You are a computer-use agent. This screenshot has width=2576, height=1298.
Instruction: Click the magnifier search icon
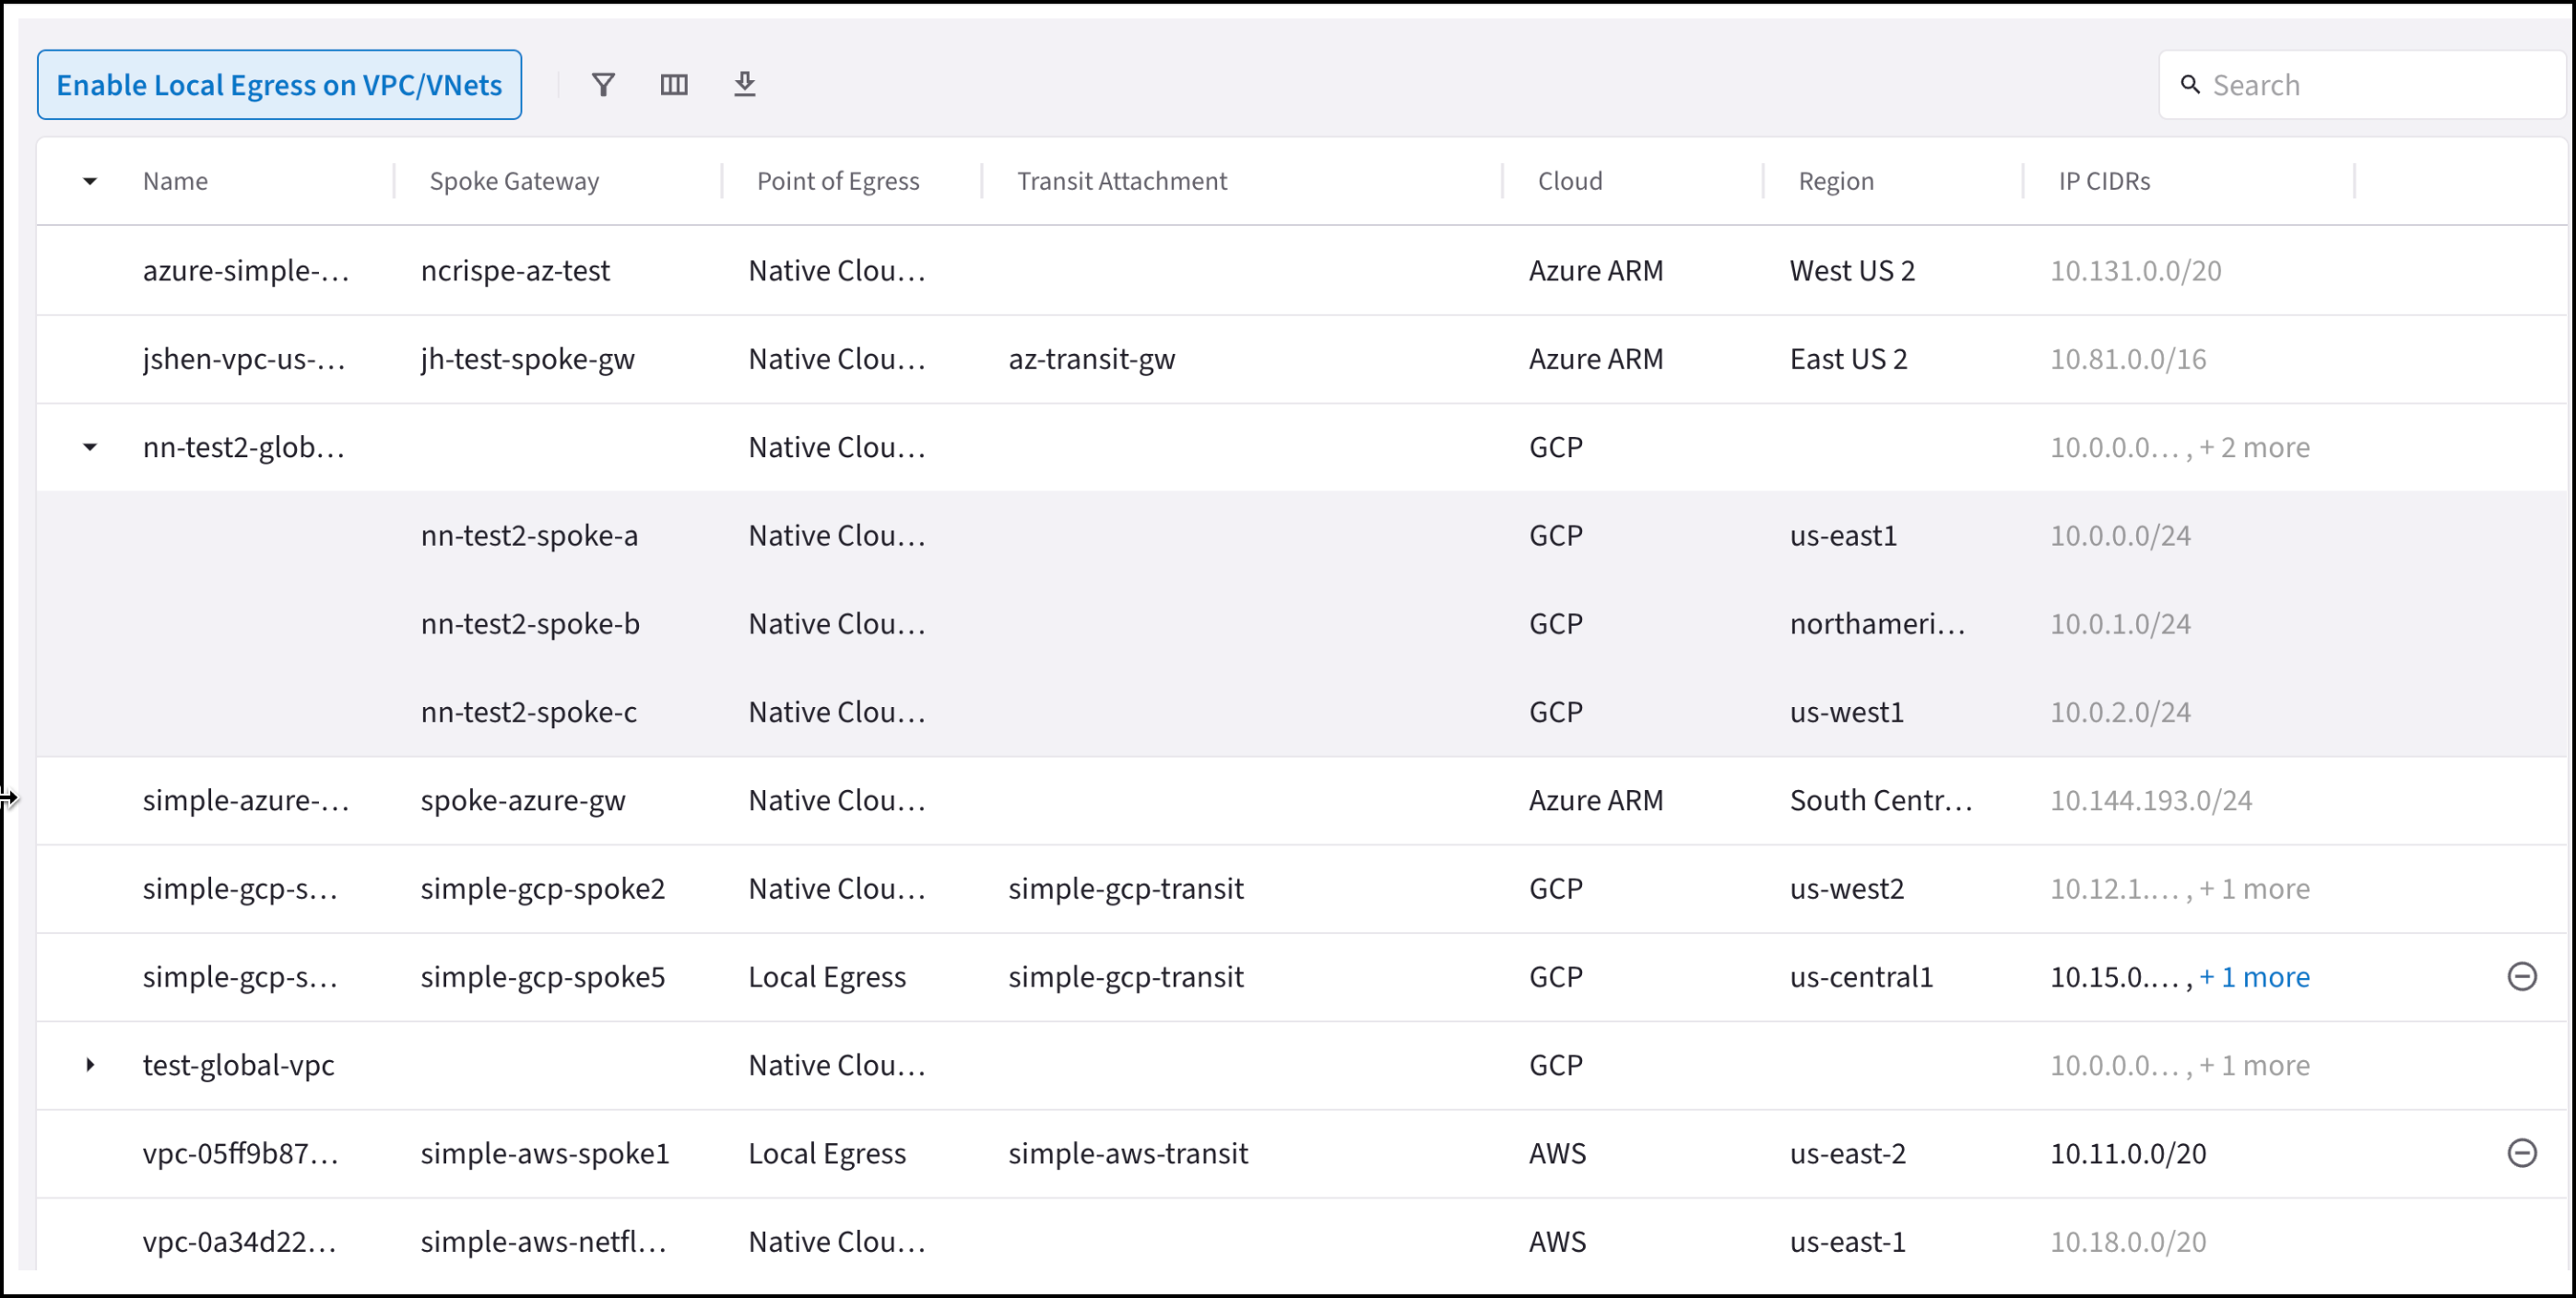2190,85
